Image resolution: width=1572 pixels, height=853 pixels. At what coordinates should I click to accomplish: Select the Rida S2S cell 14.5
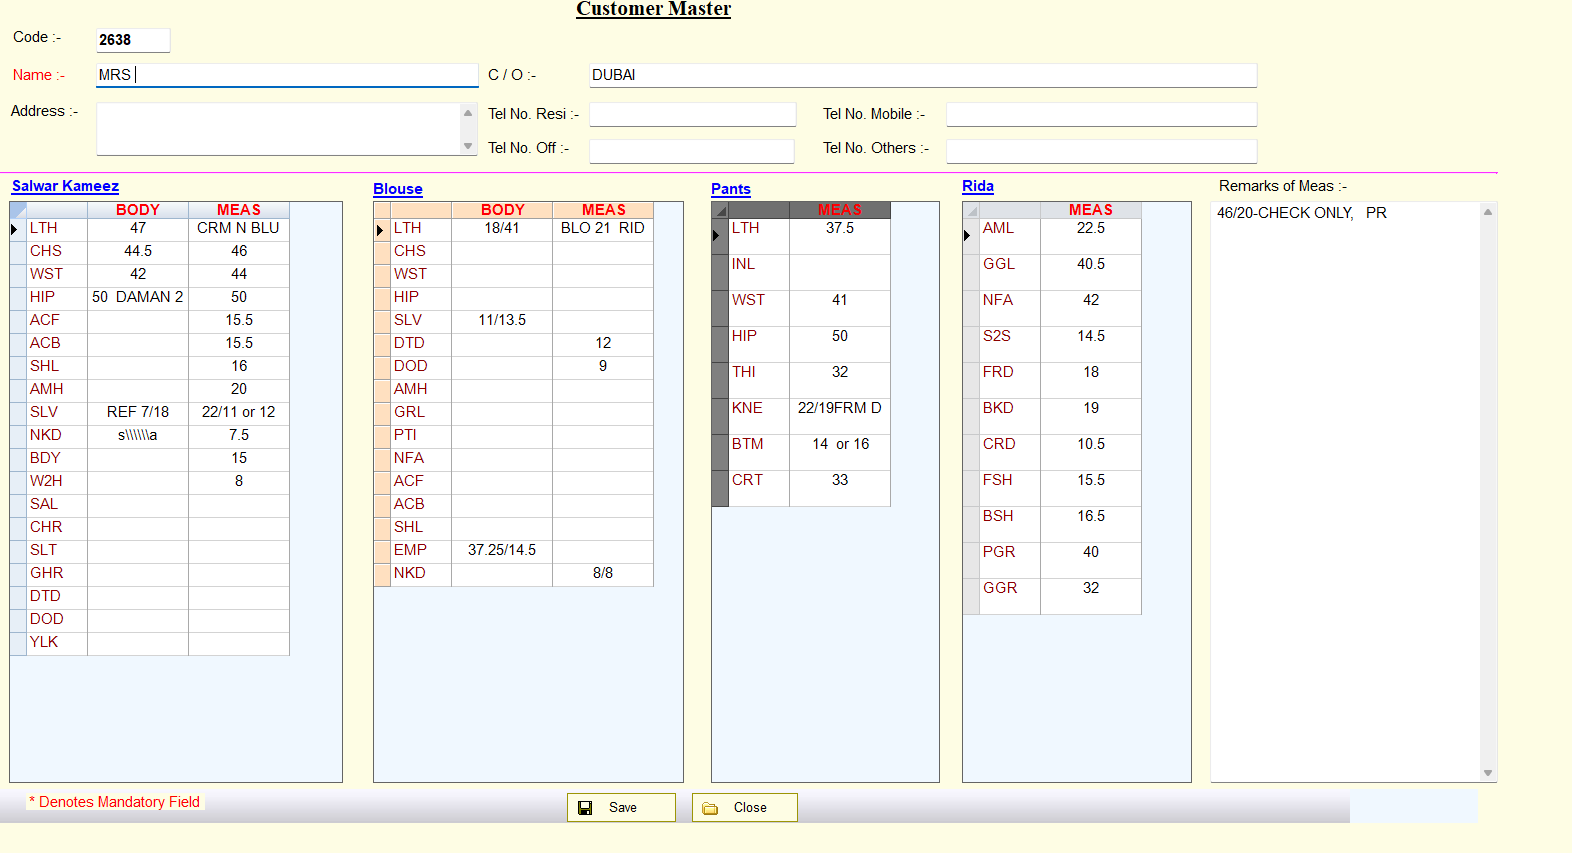(1091, 345)
